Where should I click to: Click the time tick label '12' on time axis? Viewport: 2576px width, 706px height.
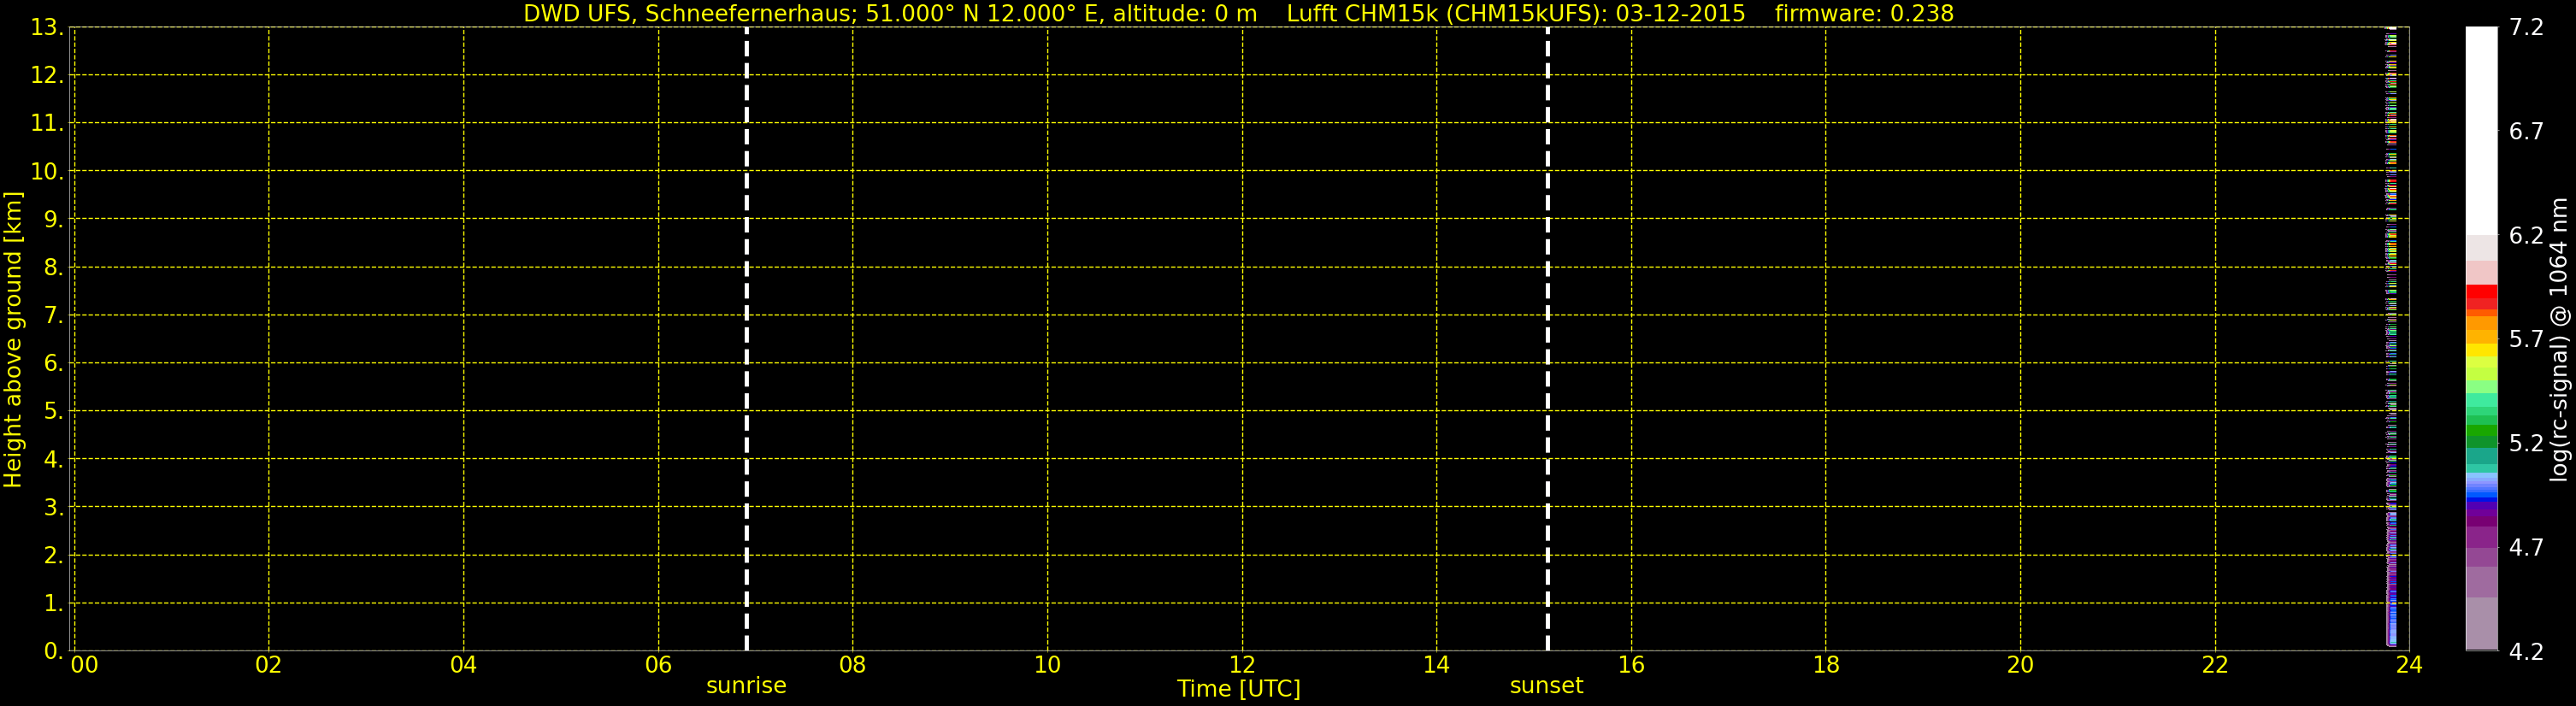point(1242,665)
